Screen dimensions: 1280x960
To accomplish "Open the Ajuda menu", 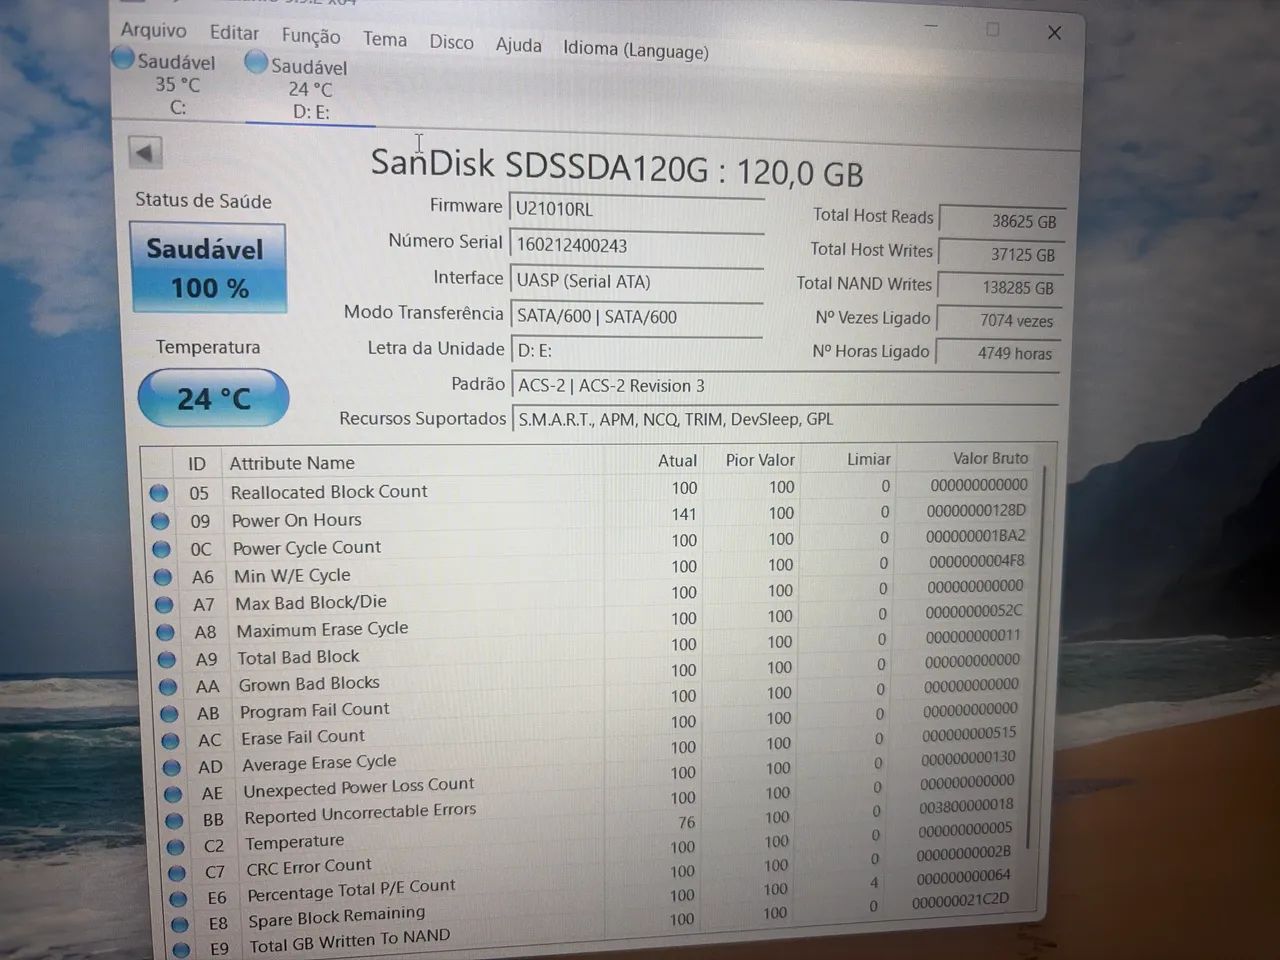I will tap(518, 45).
